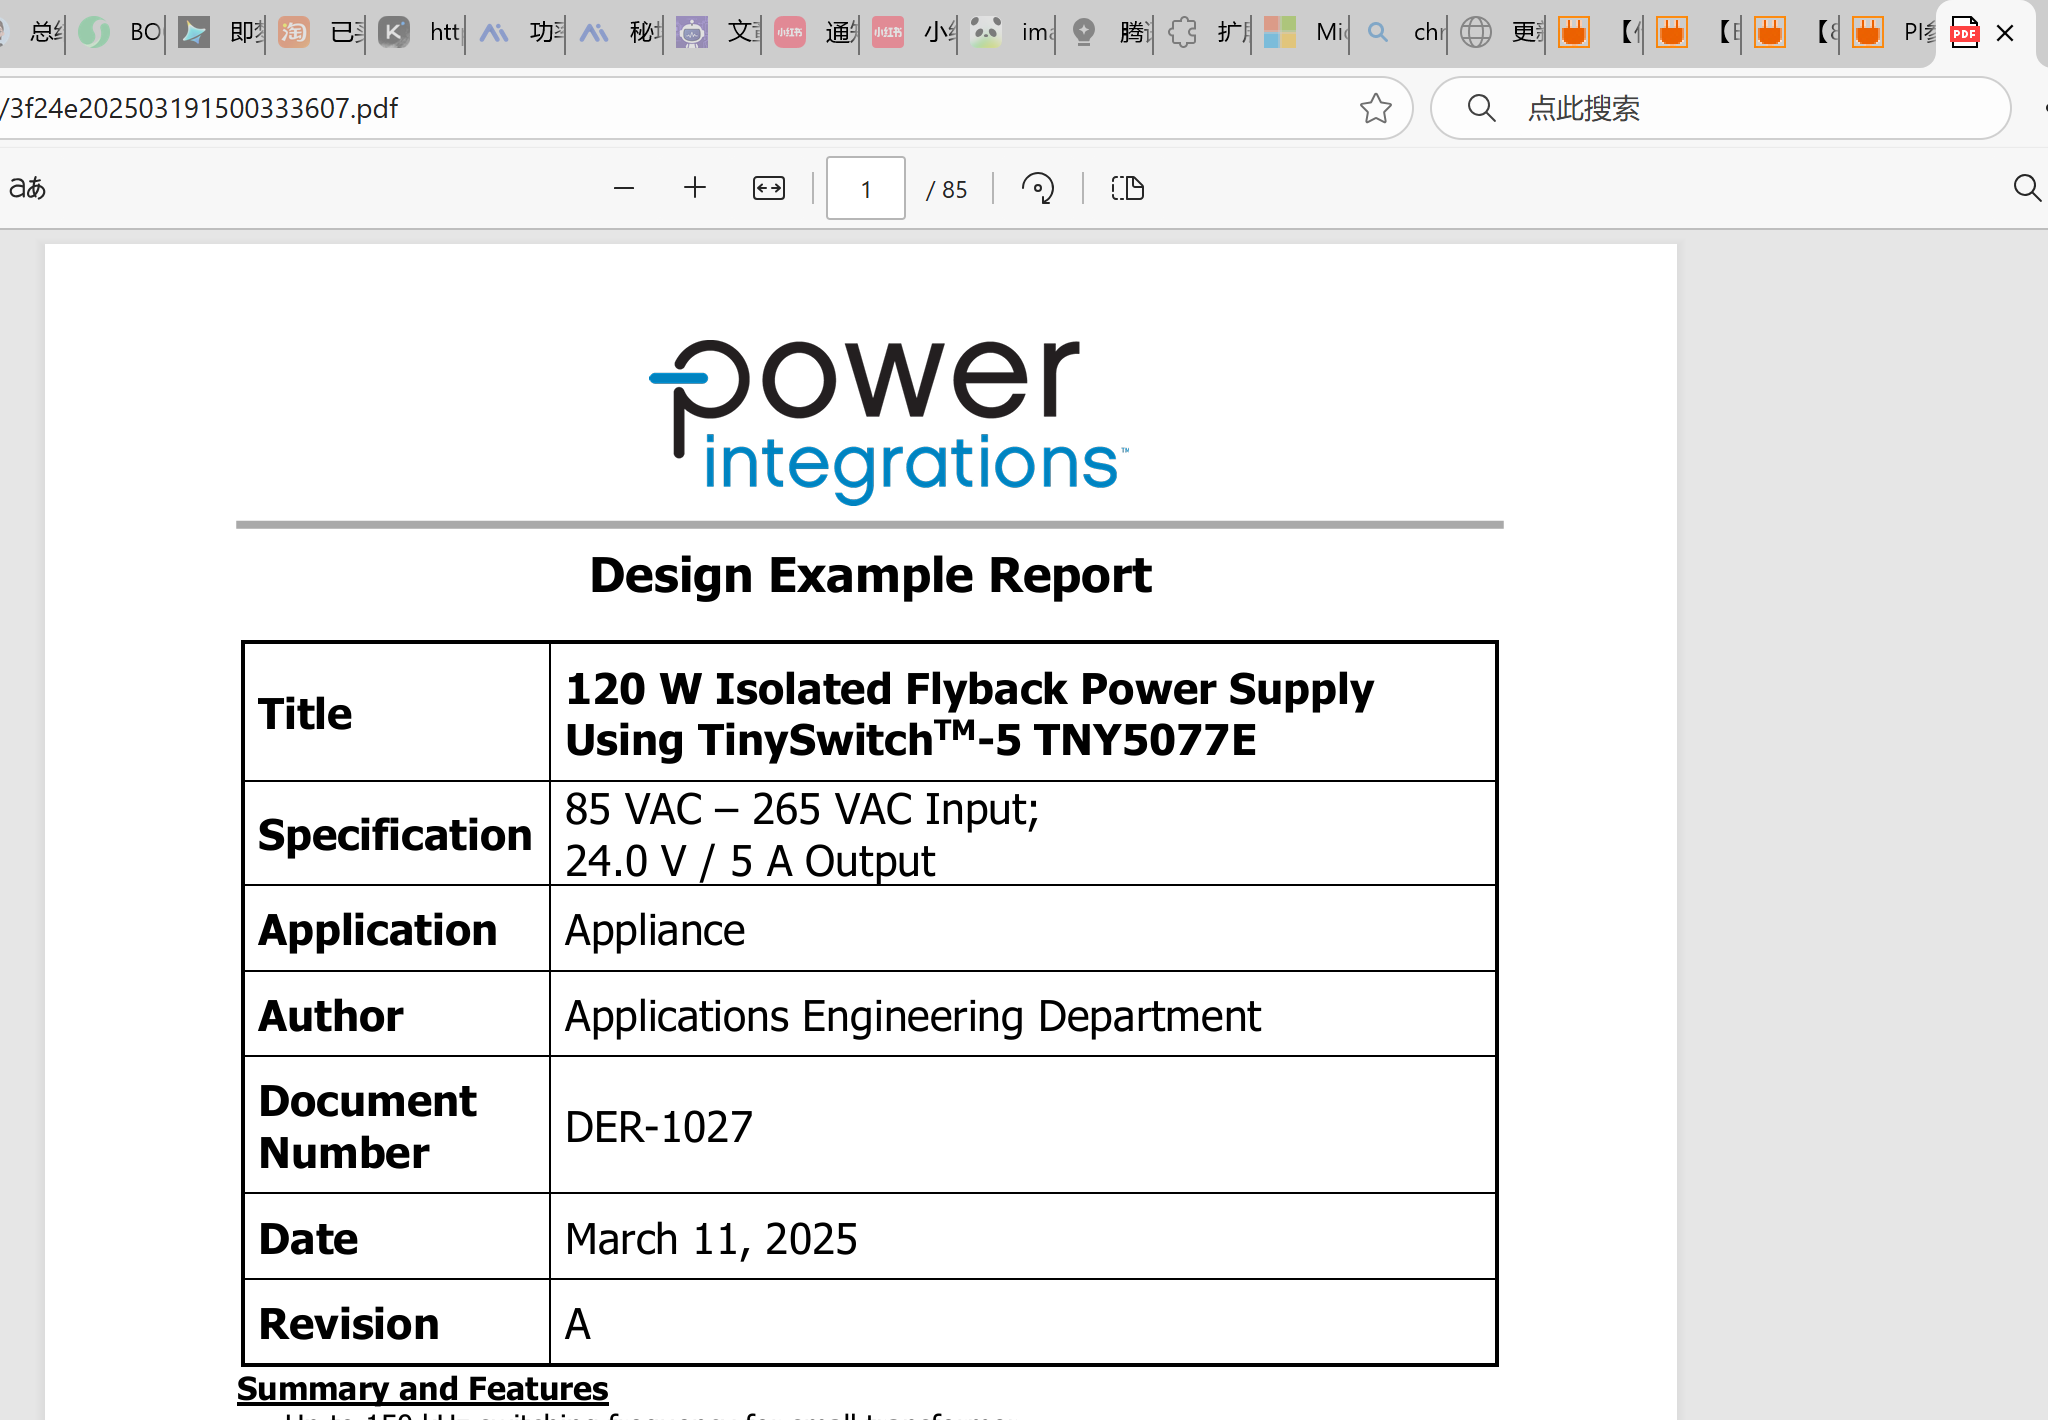
Task: Switch to the magnifier ch tab
Action: click(x=1404, y=33)
